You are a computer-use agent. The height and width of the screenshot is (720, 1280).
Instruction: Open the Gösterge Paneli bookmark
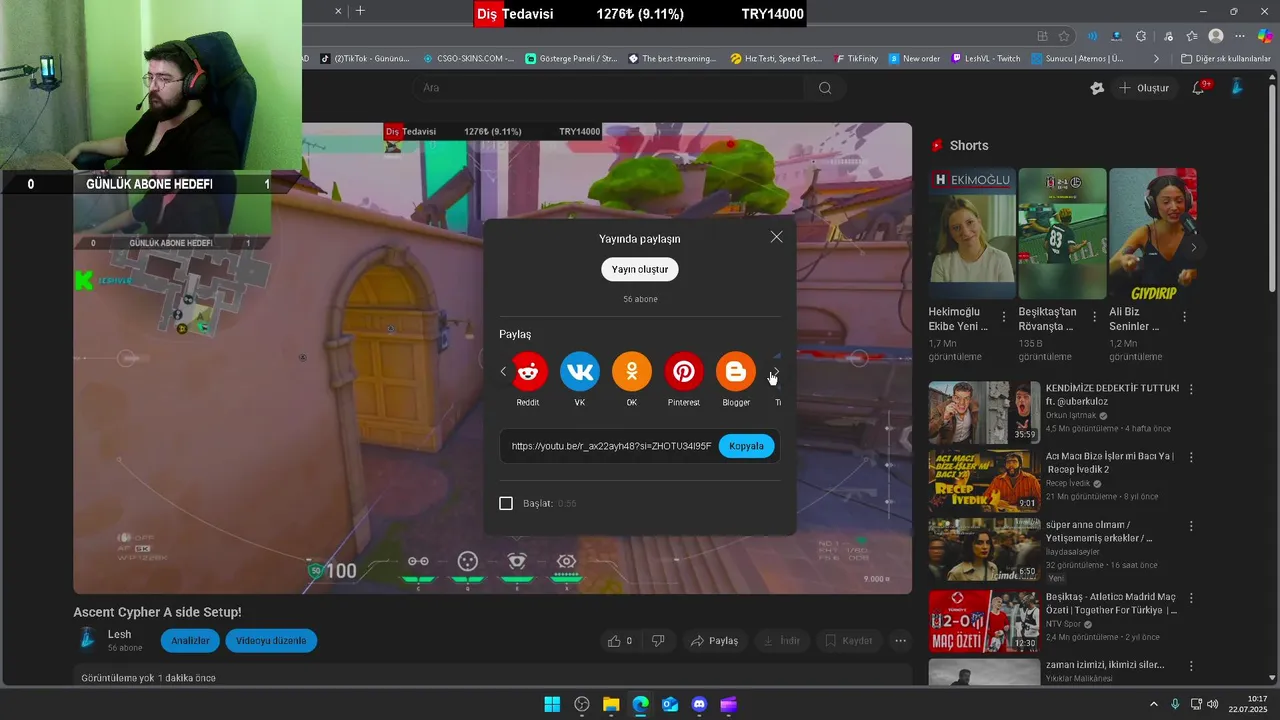571,59
